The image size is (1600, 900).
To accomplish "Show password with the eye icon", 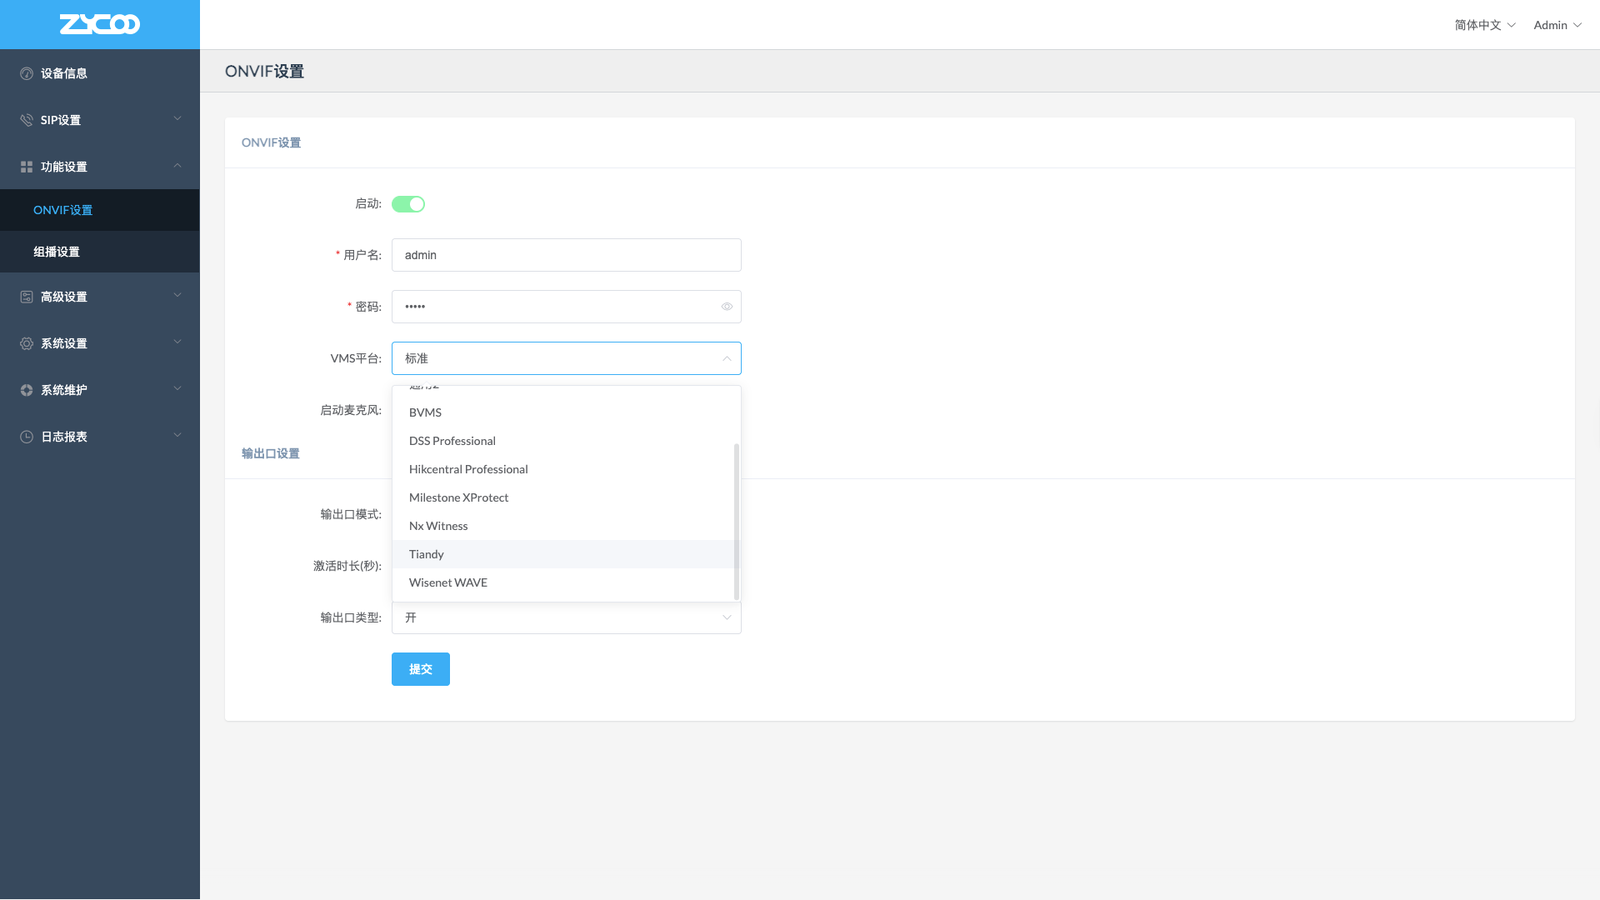I will [x=727, y=307].
